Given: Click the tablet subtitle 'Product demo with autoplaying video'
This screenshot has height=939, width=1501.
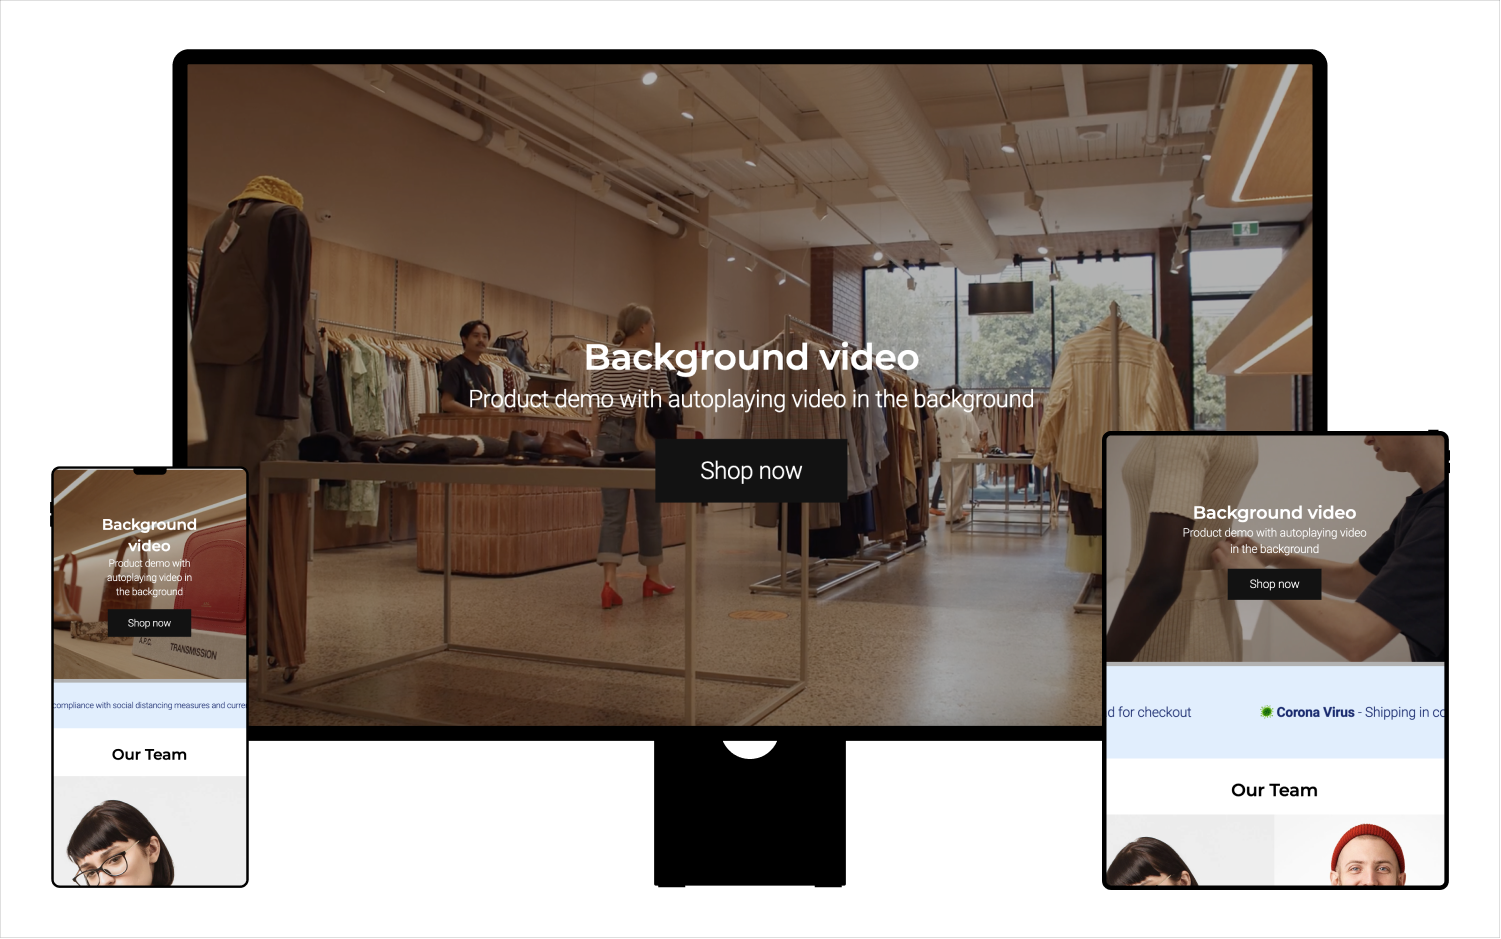Looking at the screenshot, I should click(x=1274, y=541).
